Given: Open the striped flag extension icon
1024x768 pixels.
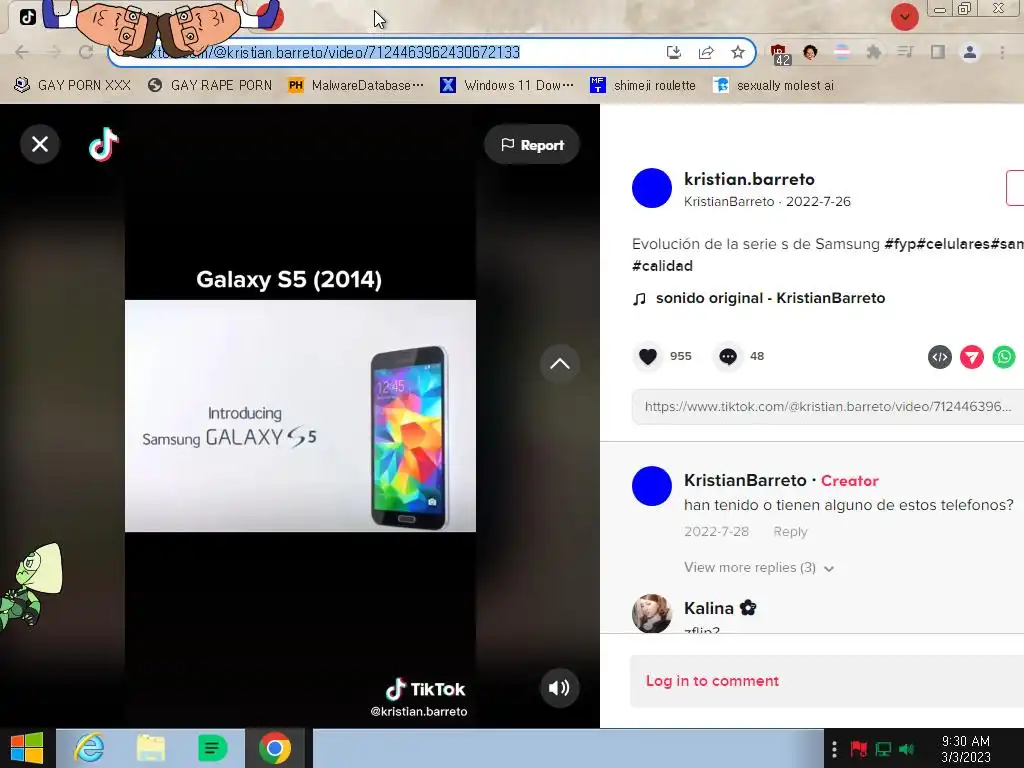Looking at the screenshot, I should [842, 52].
